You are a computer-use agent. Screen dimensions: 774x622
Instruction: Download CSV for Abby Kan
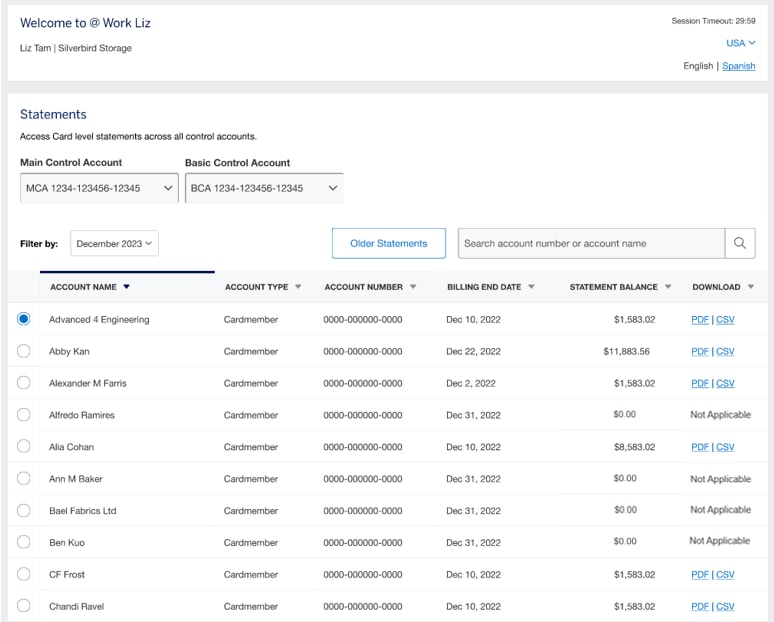[725, 352]
